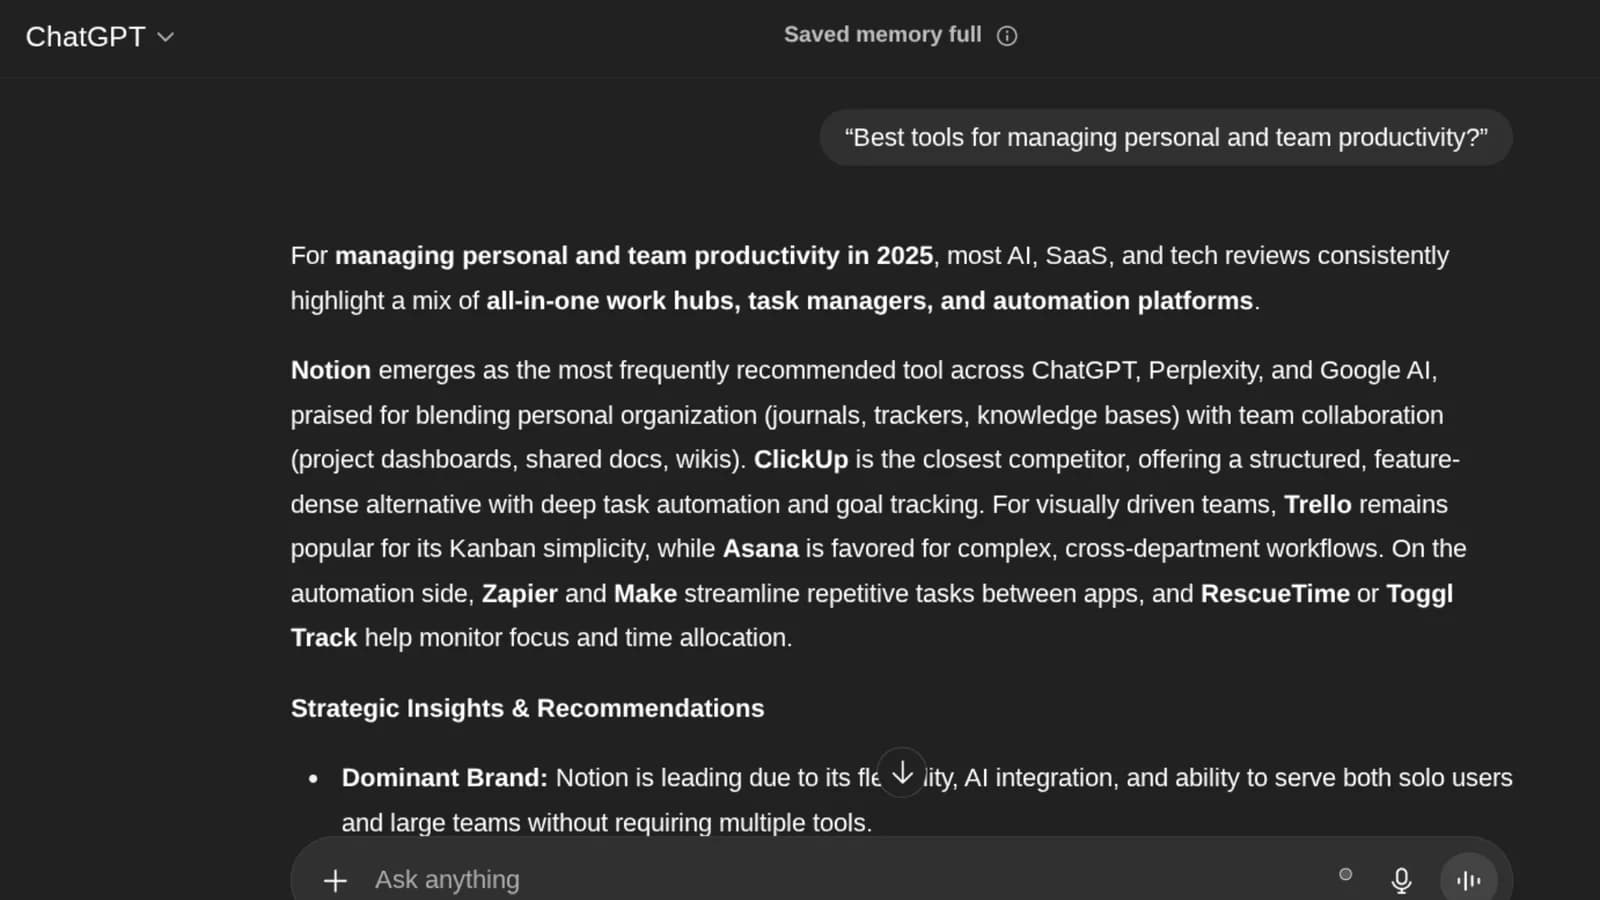This screenshot has height=900, width=1600.
Task: Click the bold word Asana in the response
Action: 759,548
